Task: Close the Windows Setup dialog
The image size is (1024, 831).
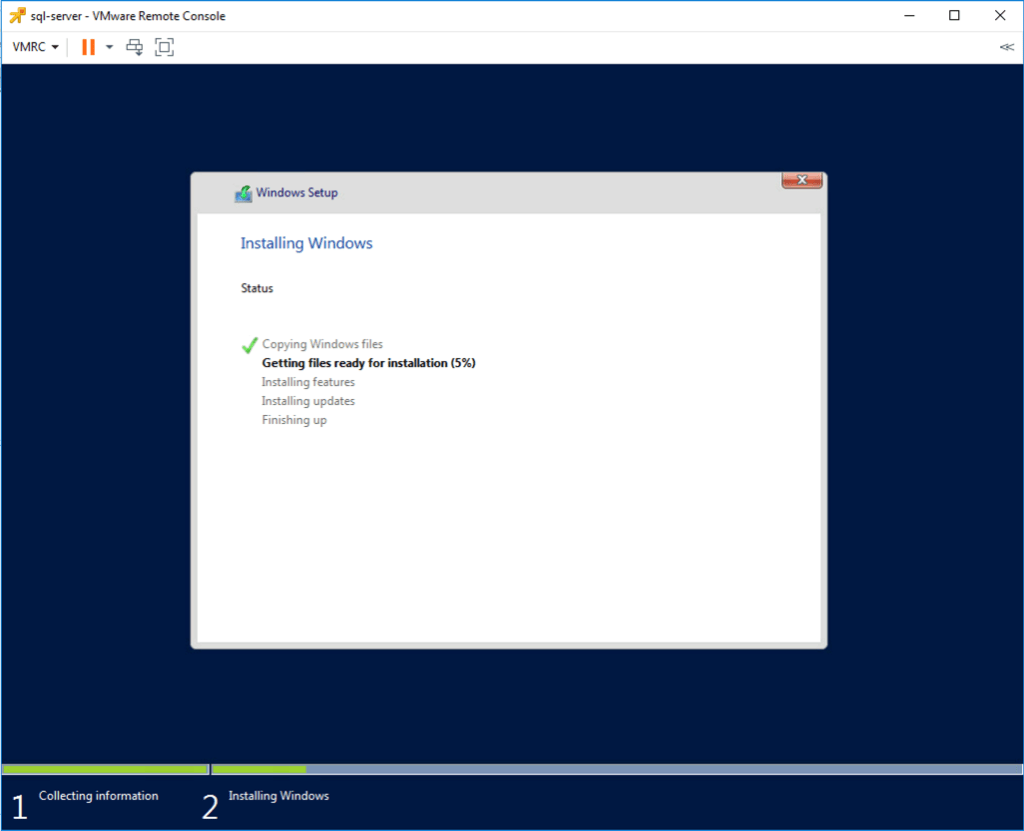Action: pos(802,180)
